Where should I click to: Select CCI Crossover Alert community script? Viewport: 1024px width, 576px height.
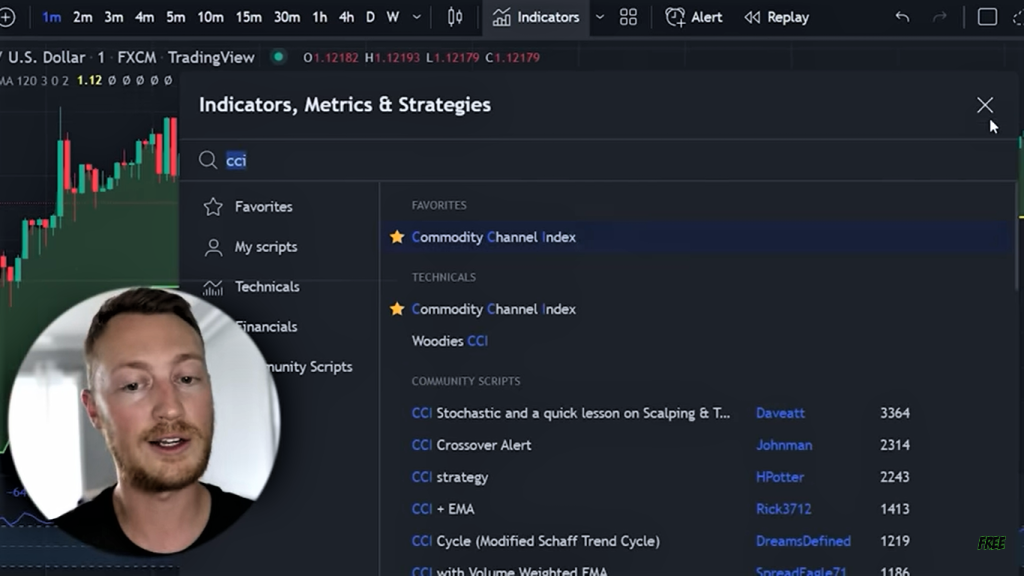tap(471, 445)
